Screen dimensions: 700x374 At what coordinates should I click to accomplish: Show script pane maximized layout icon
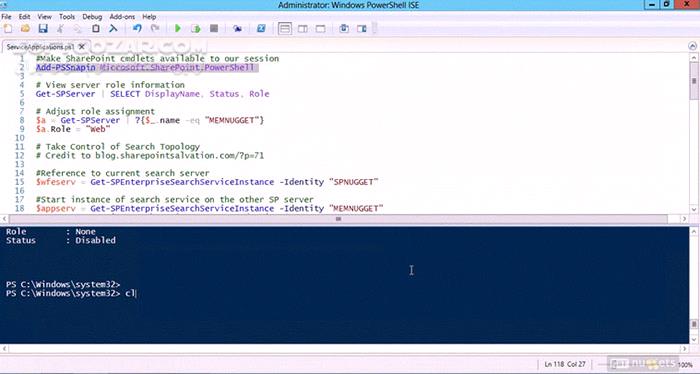click(320, 29)
